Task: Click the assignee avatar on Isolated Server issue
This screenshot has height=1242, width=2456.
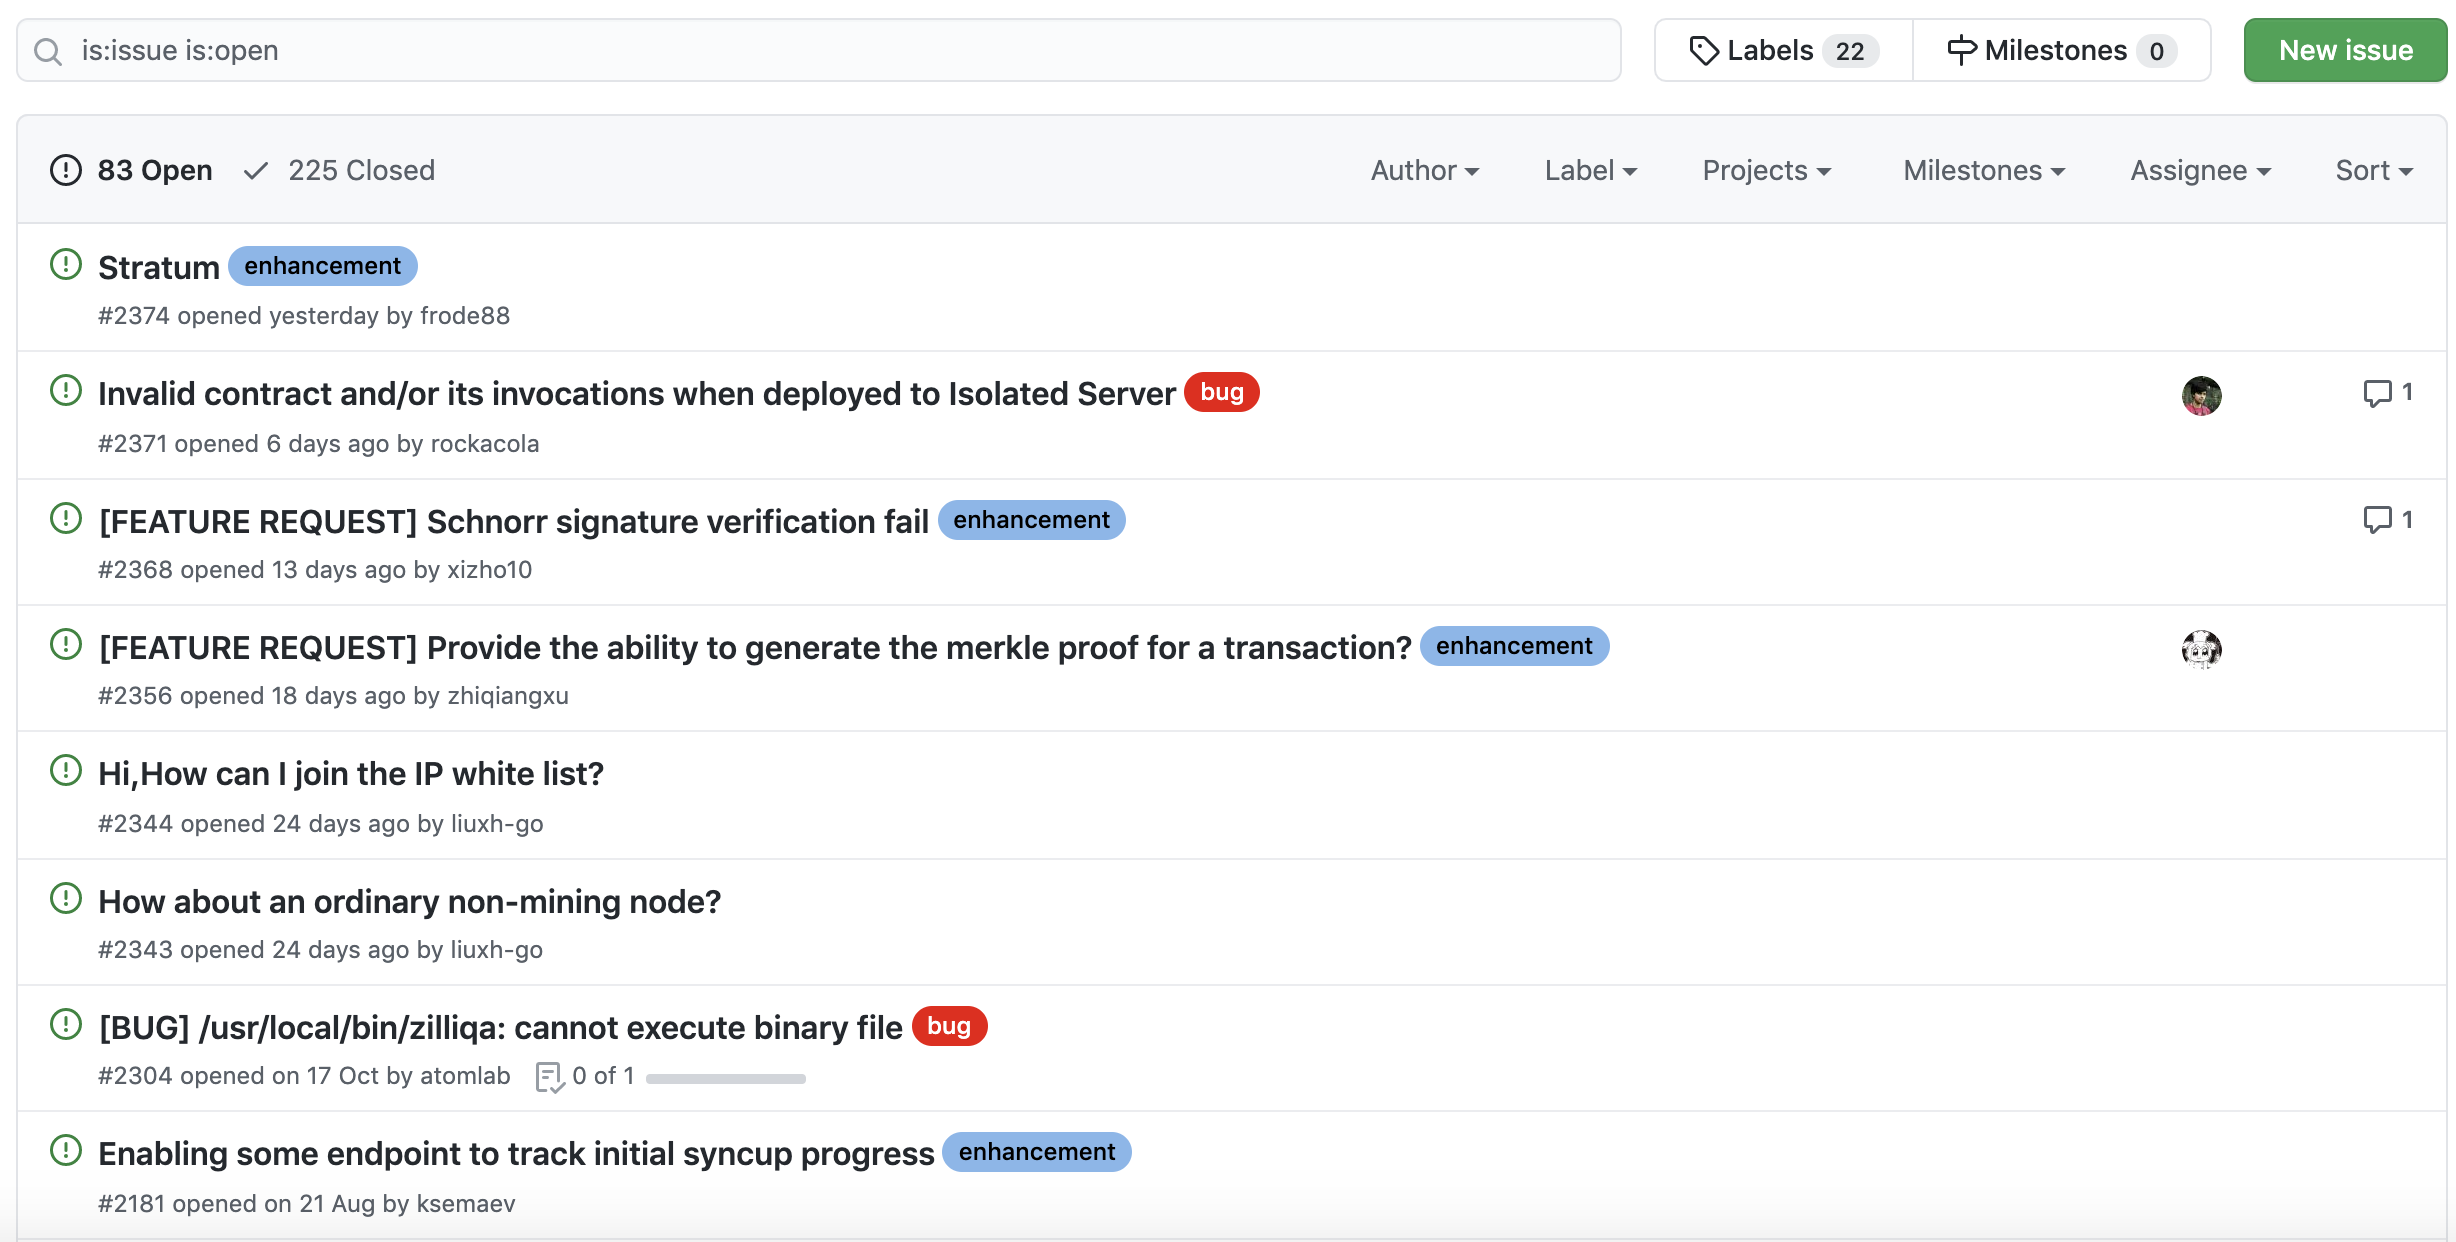Action: tap(2201, 396)
